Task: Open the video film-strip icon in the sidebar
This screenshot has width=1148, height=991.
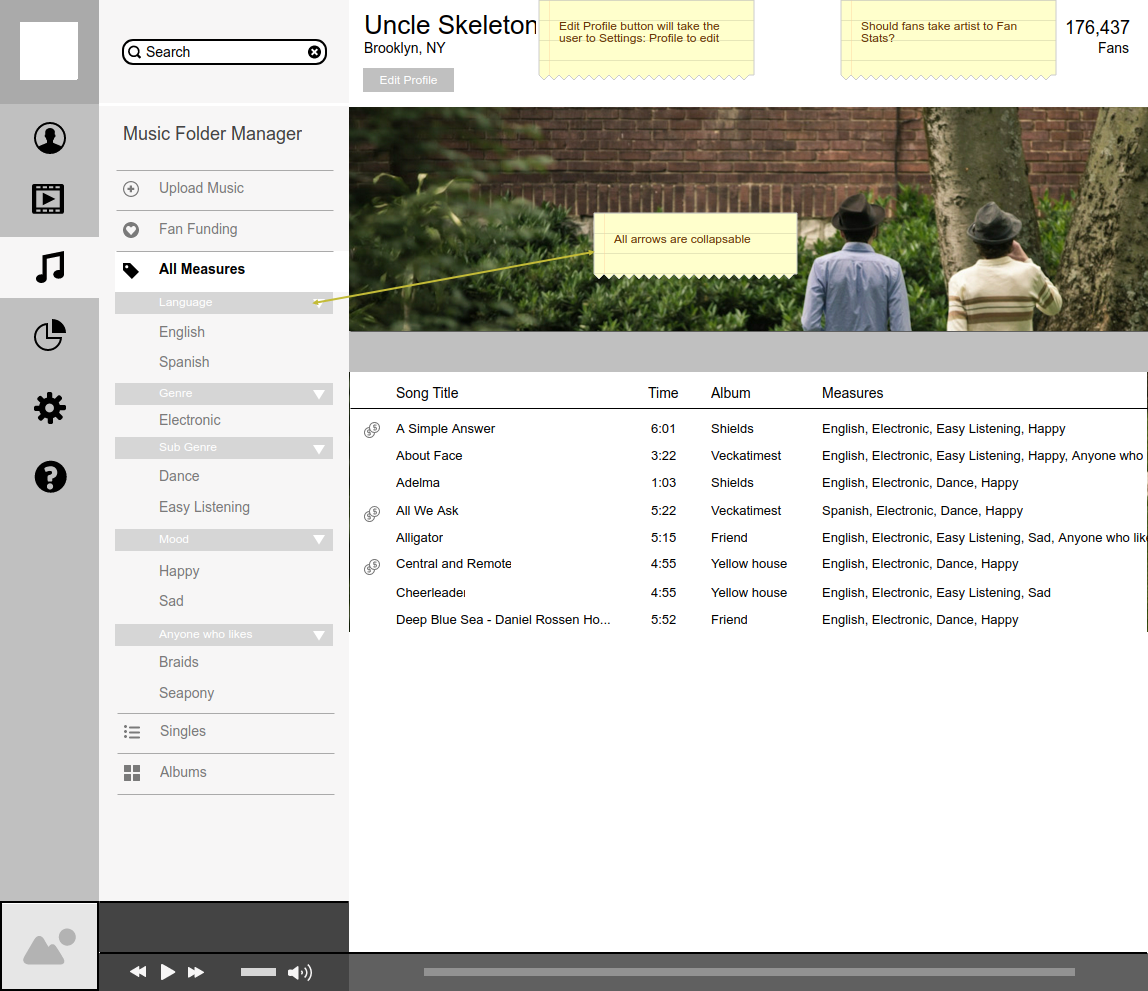Action: pos(48,199)
